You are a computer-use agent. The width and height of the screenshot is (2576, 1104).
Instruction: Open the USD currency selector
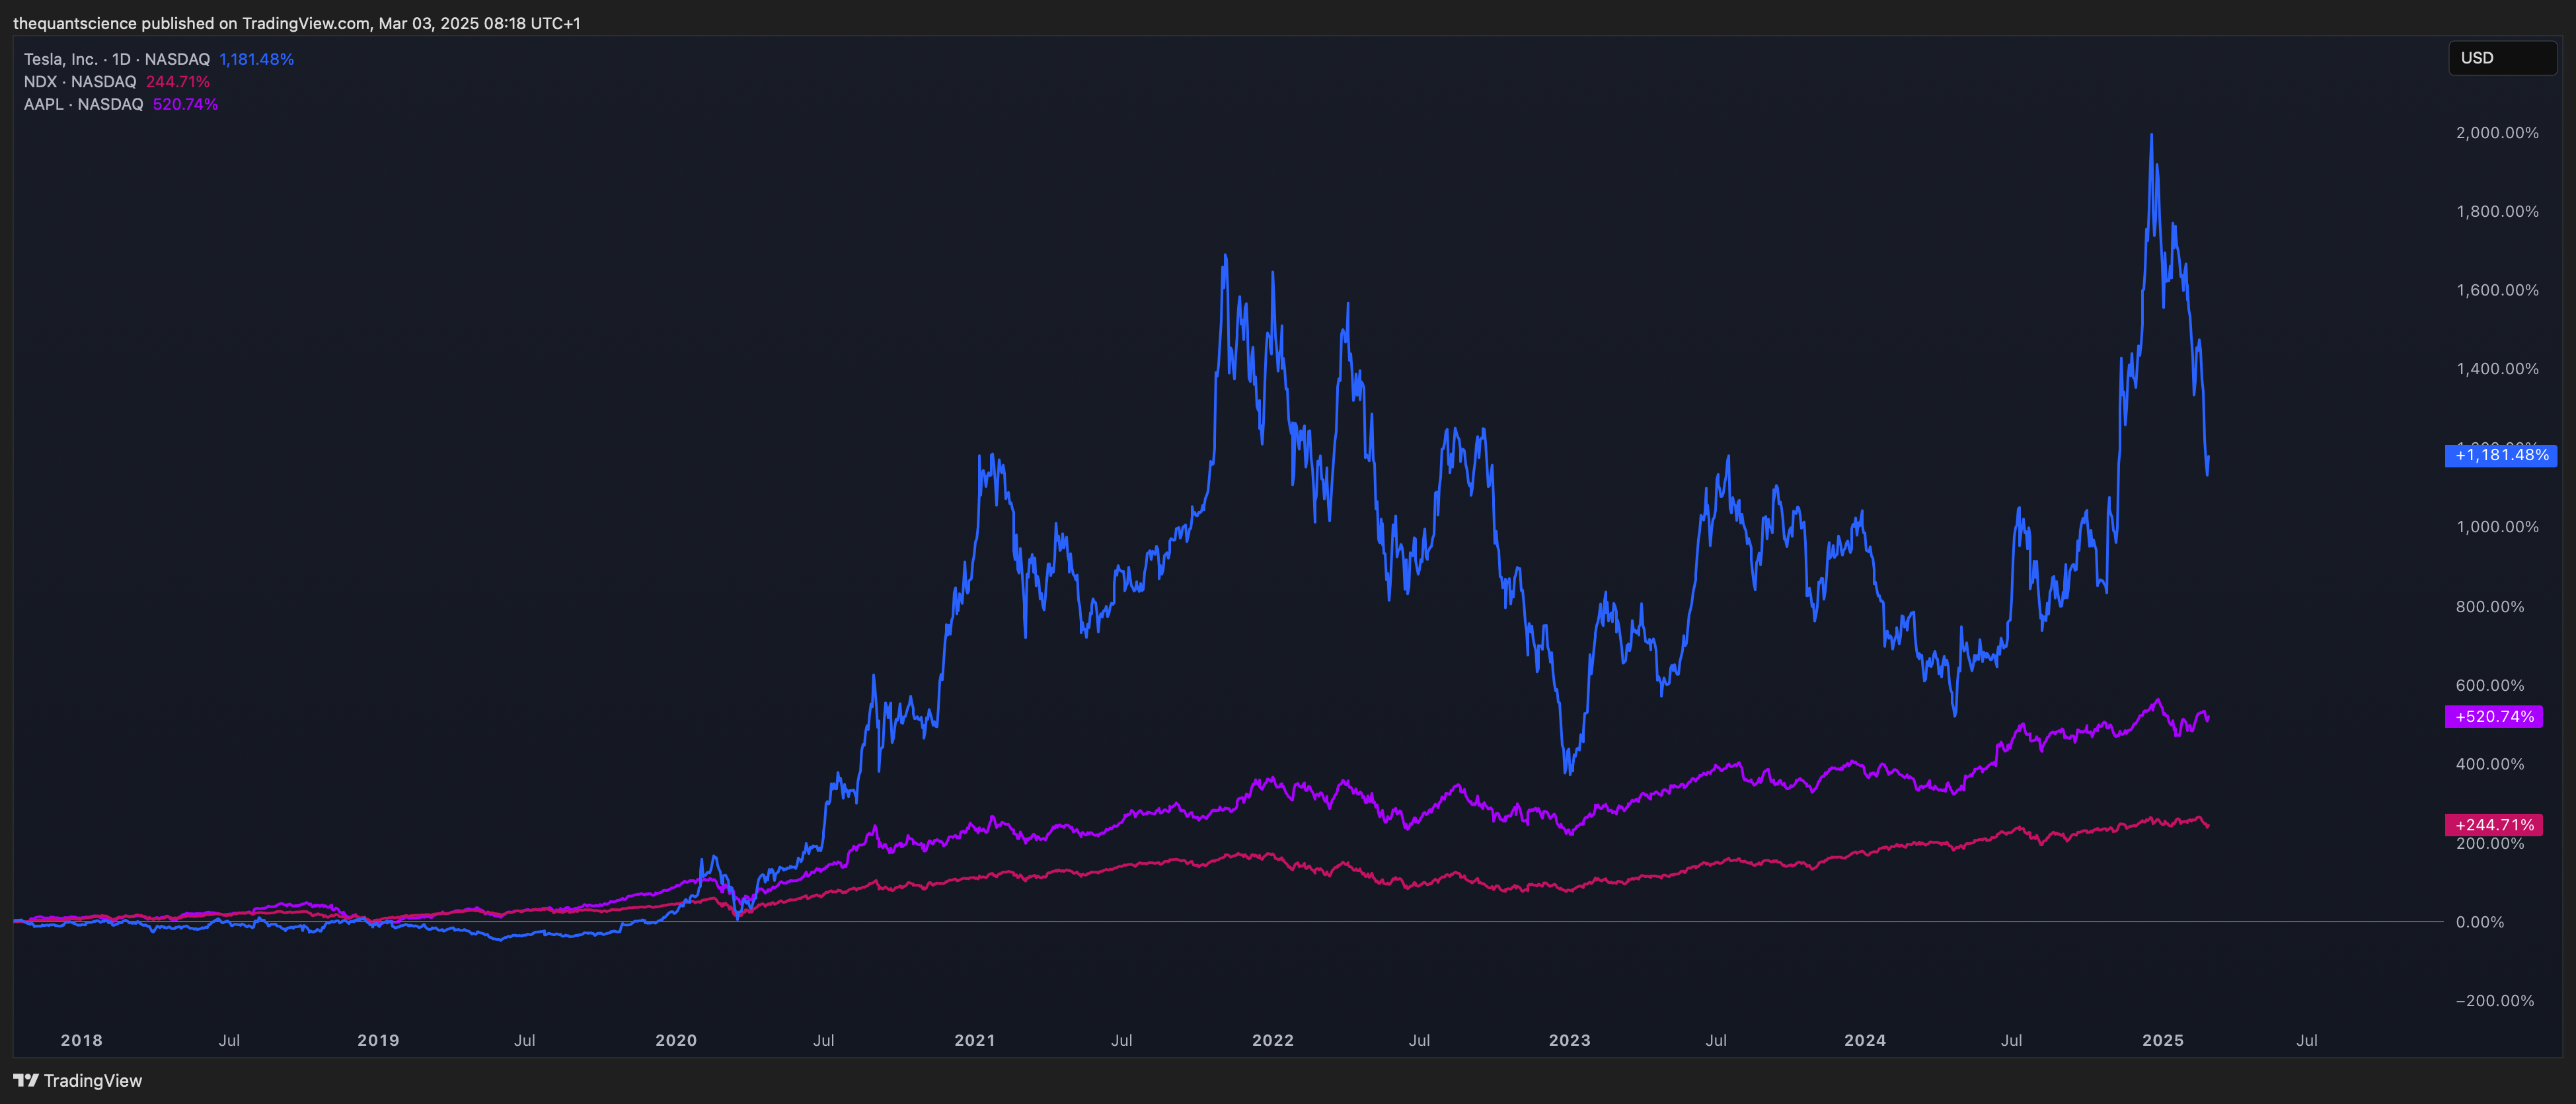(x=2502, y=58)
